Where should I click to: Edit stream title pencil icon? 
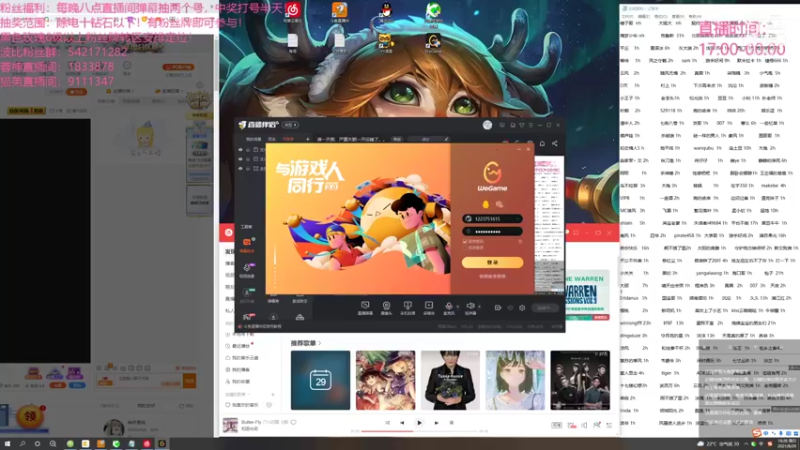[446, 139]
